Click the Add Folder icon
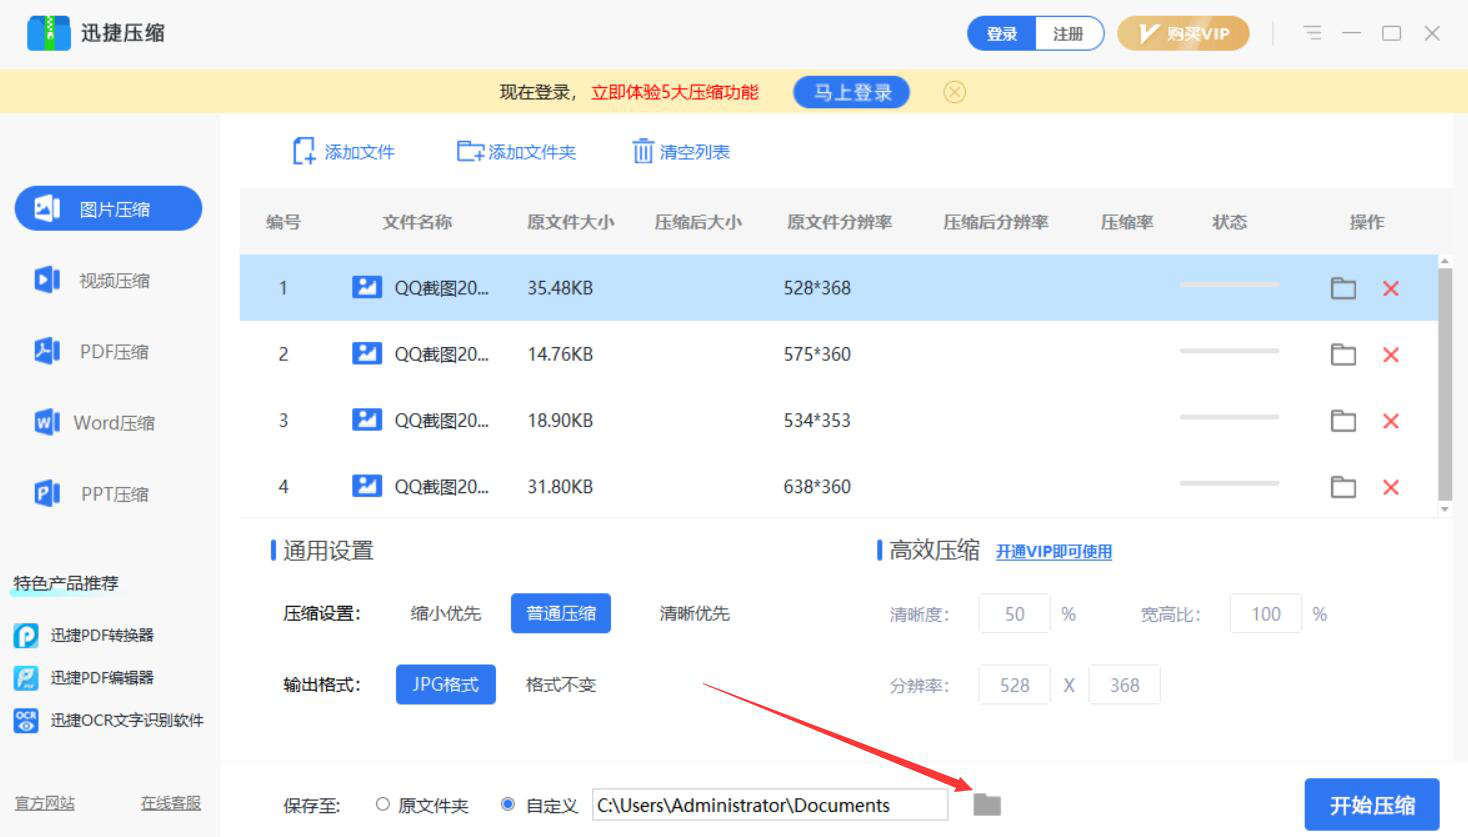Image resolution: width=1468 pixels, height=837 pixels. pos(470,151)
